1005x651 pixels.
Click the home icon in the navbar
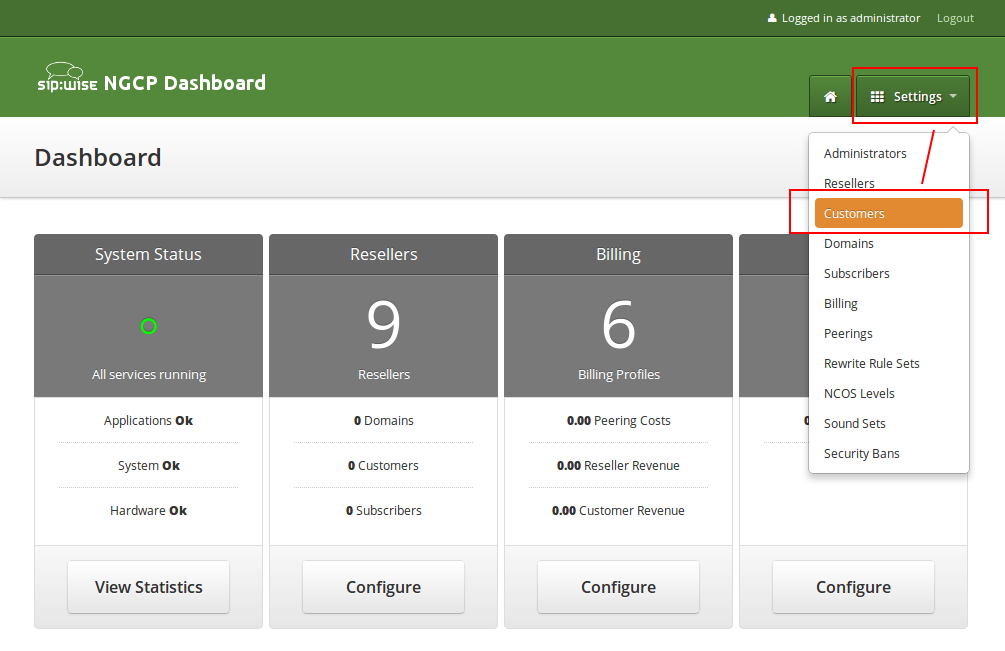(x=830, y=96)
